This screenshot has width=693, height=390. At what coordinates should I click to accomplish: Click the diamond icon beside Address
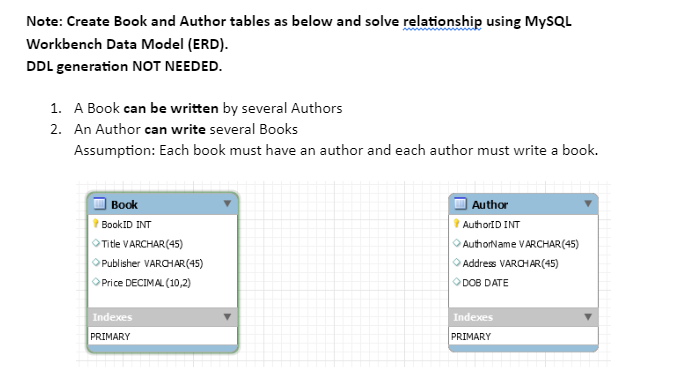coord(457,263)
